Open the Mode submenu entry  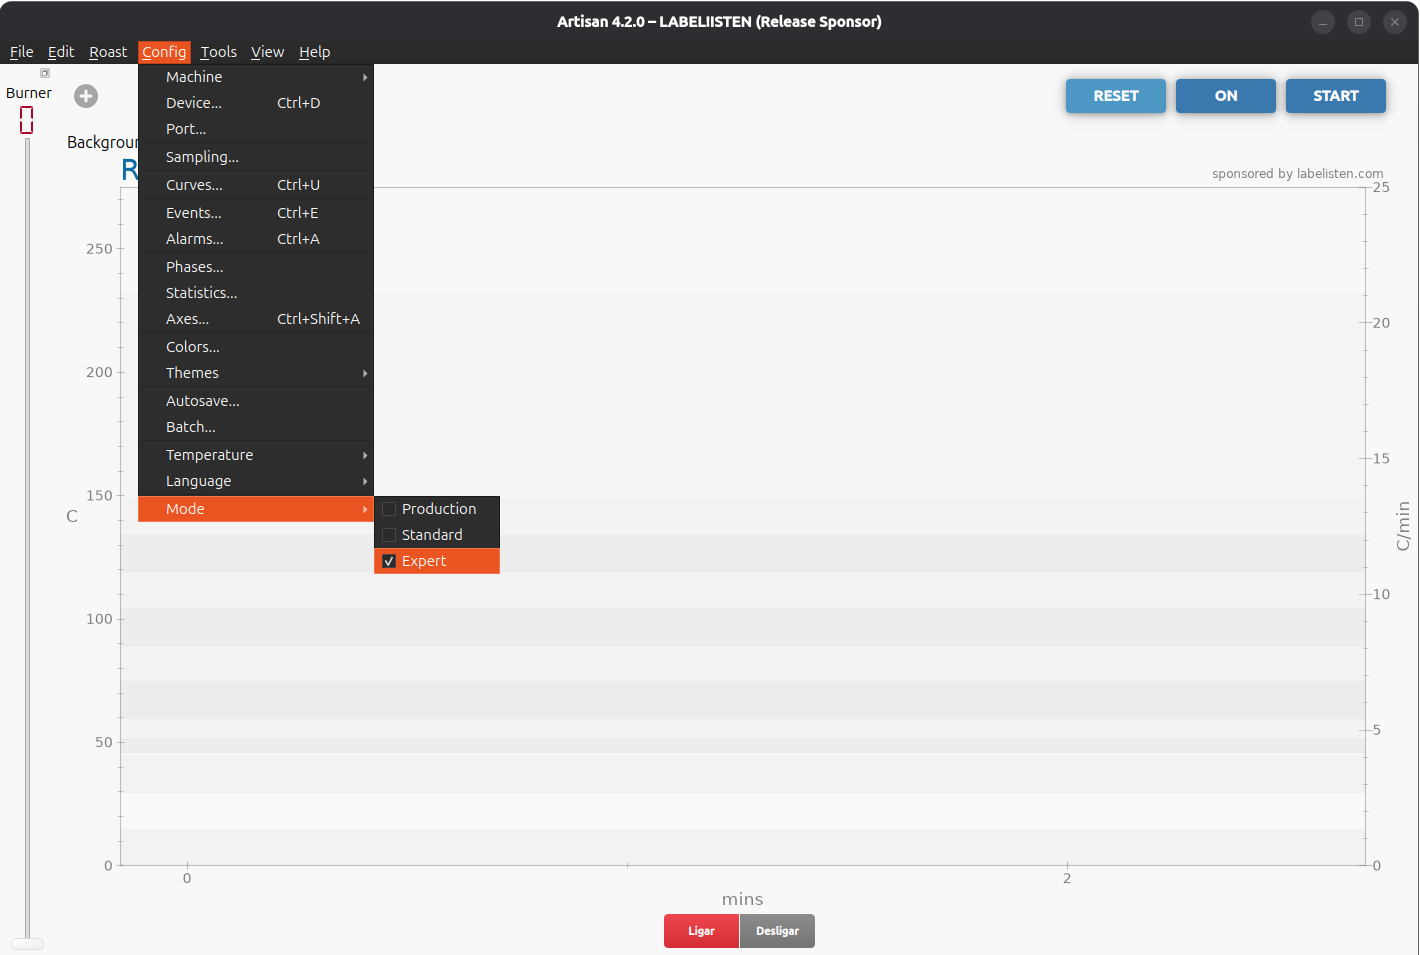coord(256,509)
